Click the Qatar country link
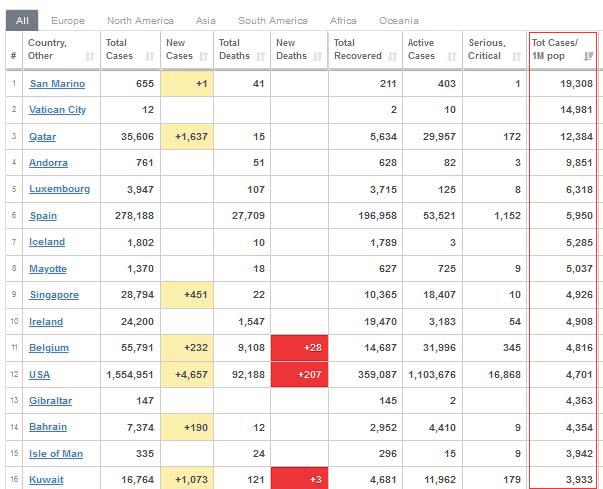603x489 pixels. [43, 137]
